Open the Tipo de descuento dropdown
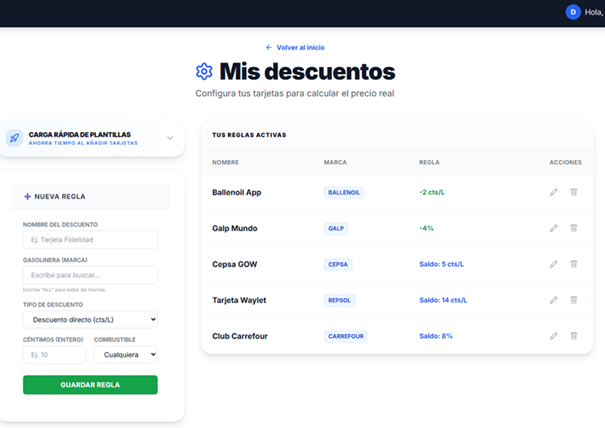Screen dimensions: 605x428 click(90, 320)
